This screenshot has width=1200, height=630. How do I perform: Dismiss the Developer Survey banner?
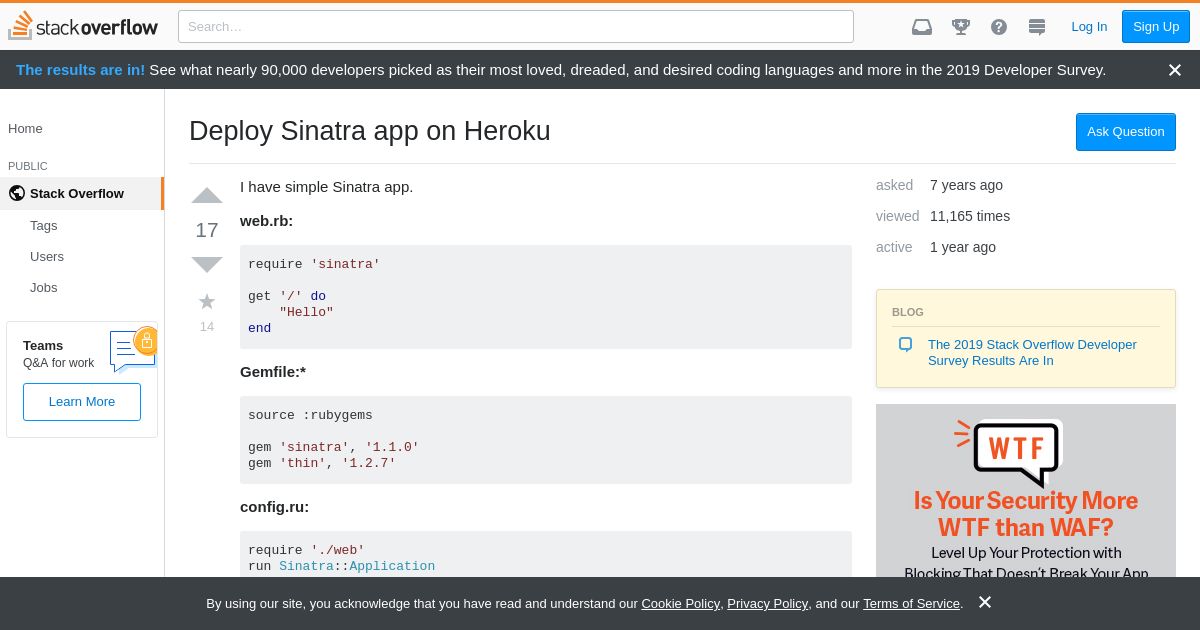click(x=1175, y=70)
